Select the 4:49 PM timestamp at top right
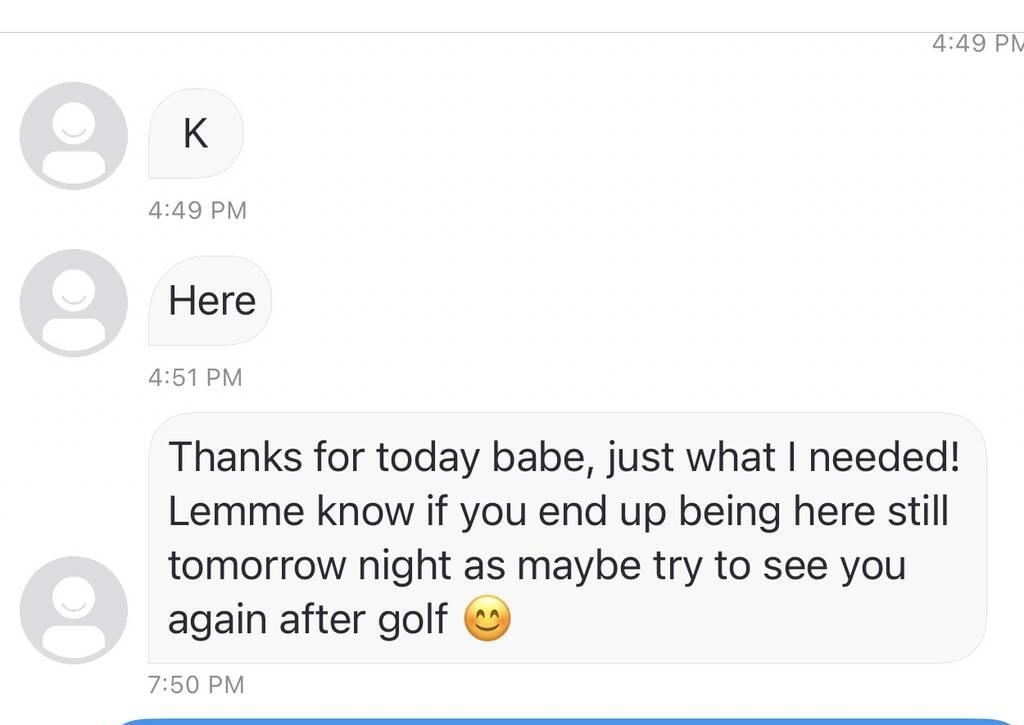This screenshot has height=725, width=1024. [975, 43]
